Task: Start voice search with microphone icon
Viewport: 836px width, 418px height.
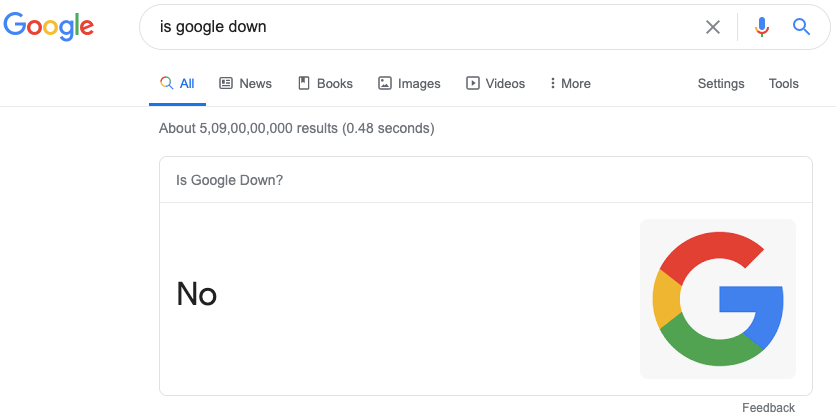Action: [762, 27]
